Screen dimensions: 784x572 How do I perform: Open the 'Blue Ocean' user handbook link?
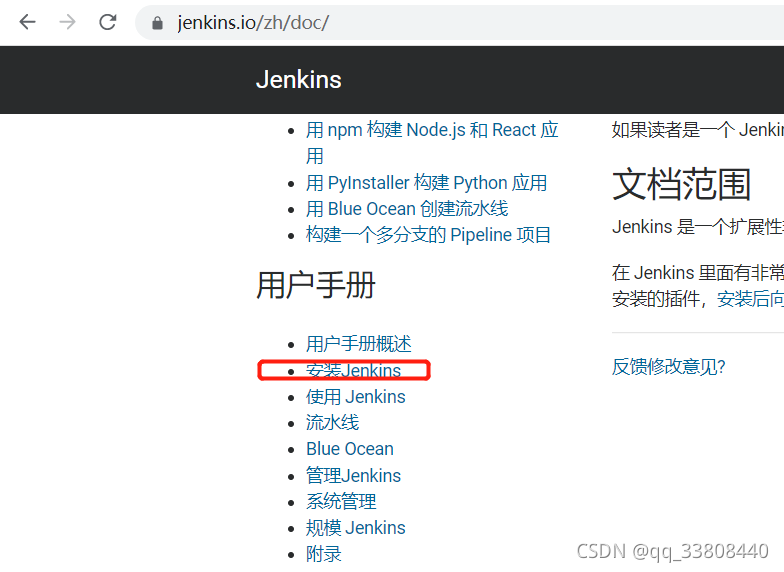click(x=350, y=448)
